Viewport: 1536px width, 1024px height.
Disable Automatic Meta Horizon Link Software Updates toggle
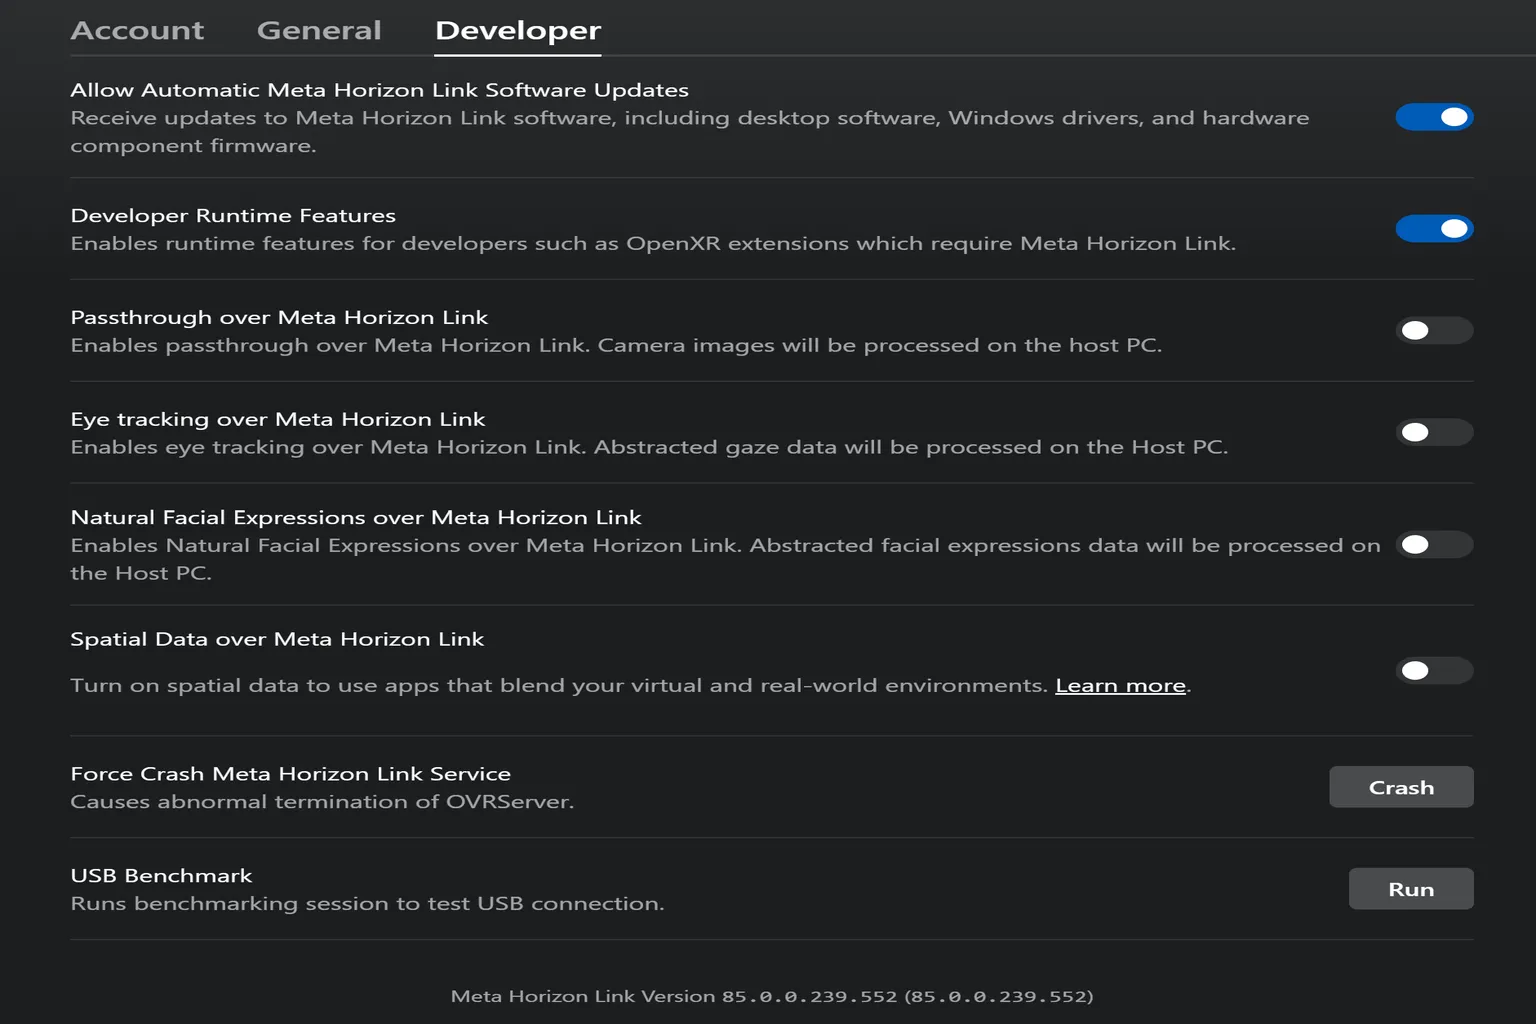click(1434, 117)
